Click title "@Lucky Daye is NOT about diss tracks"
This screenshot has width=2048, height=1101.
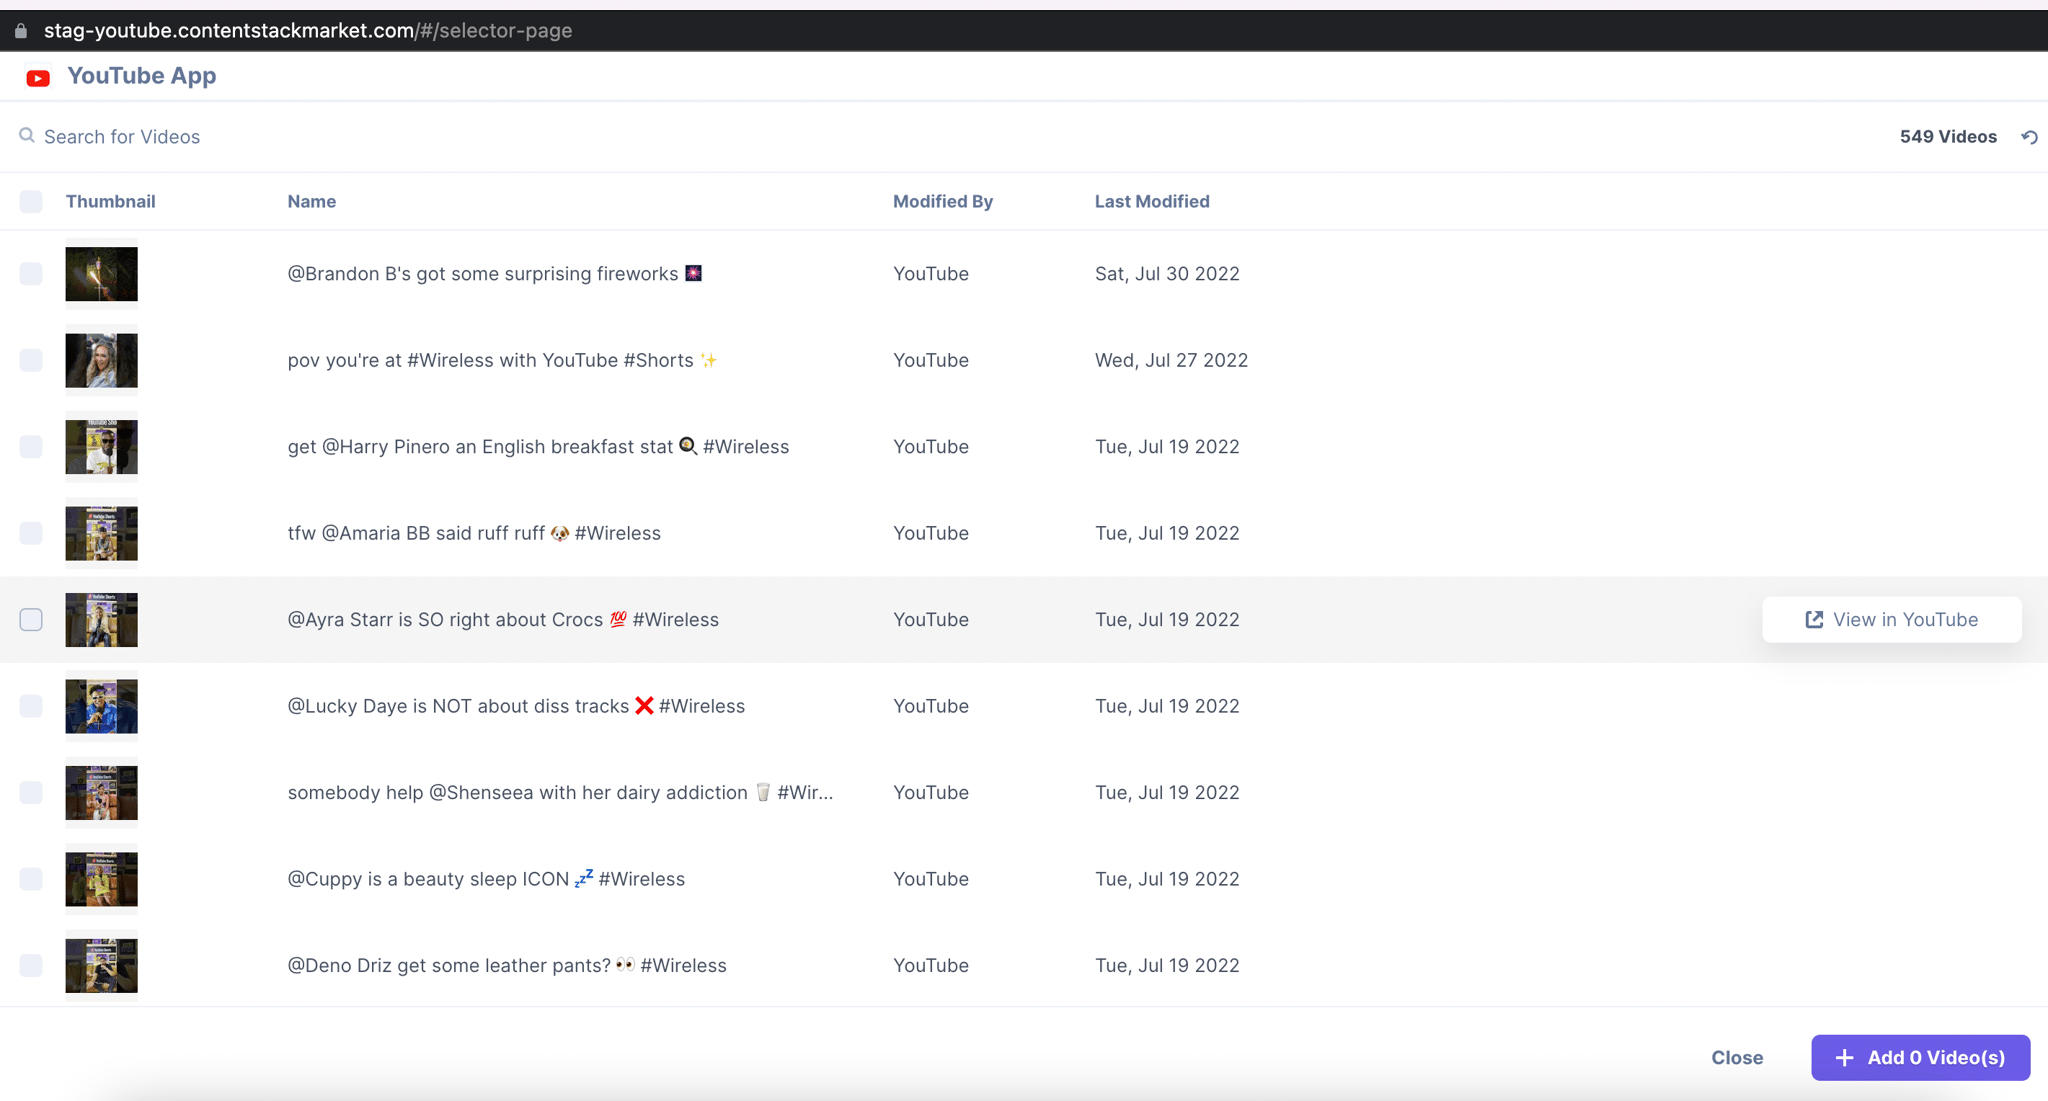[458, 706]
